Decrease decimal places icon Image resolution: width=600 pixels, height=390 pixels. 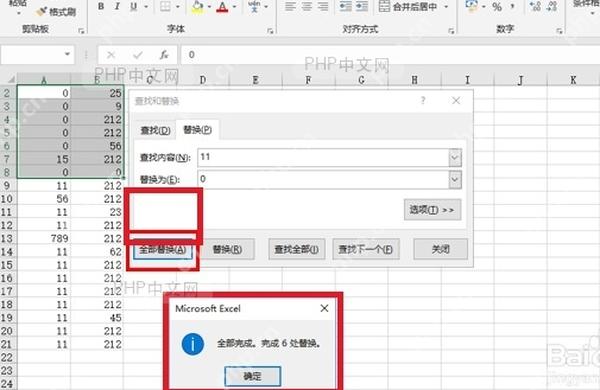[x=552, y=6]
